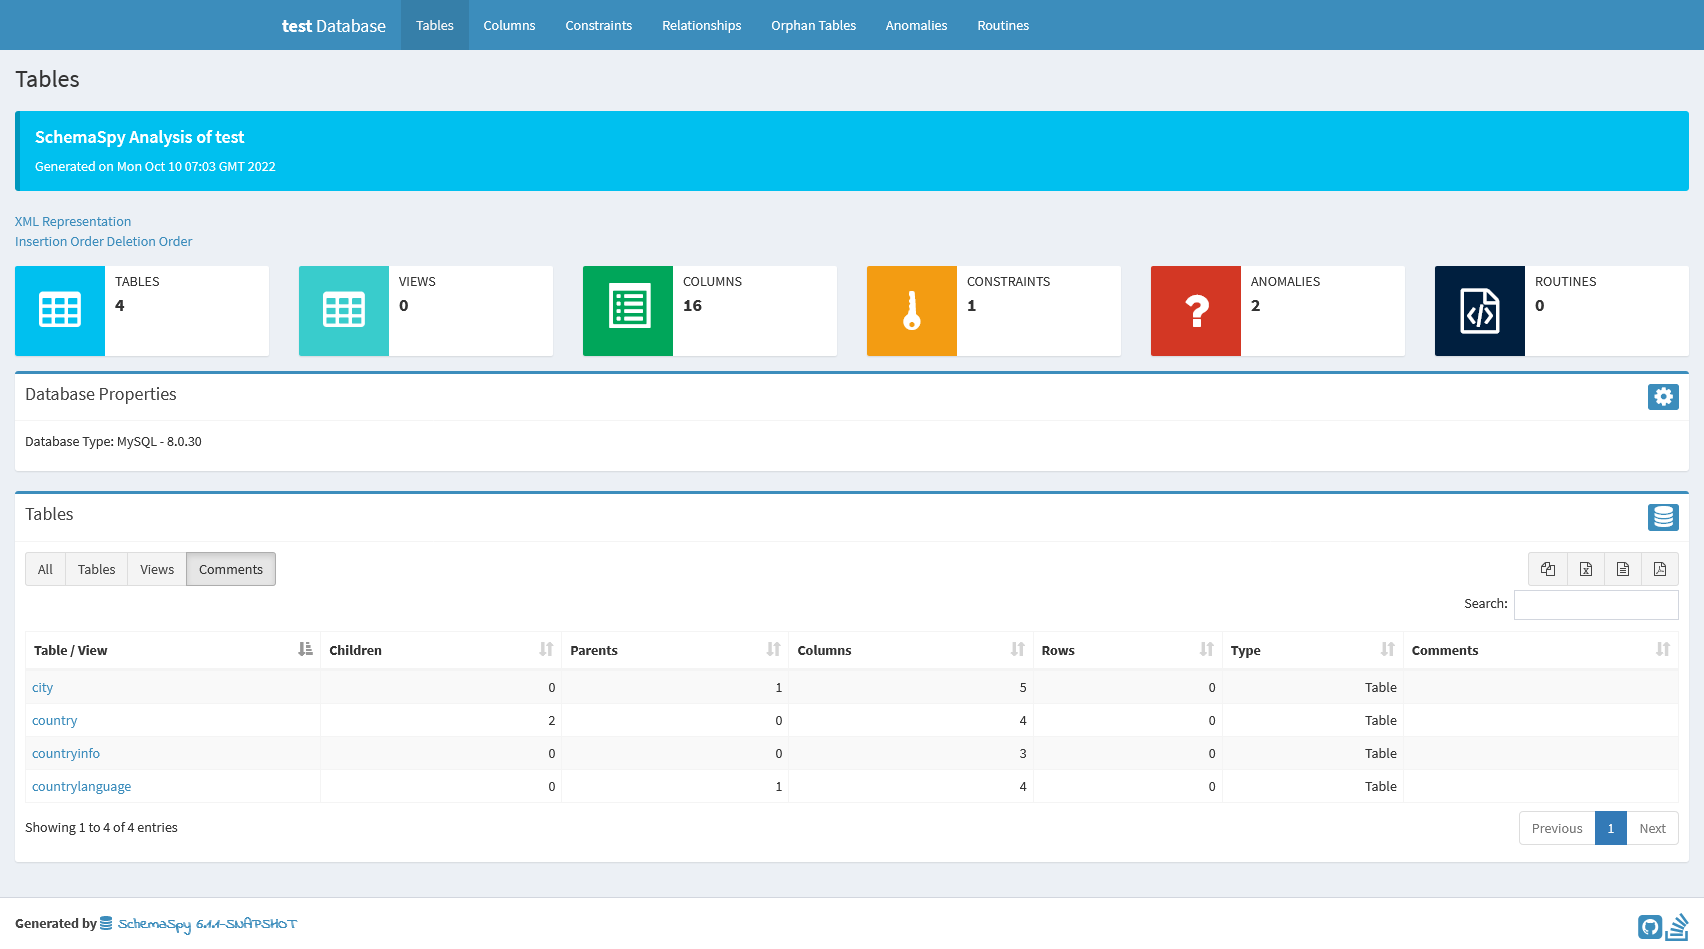
Task: Toggle the Comments column filter button
Action: 230,569
